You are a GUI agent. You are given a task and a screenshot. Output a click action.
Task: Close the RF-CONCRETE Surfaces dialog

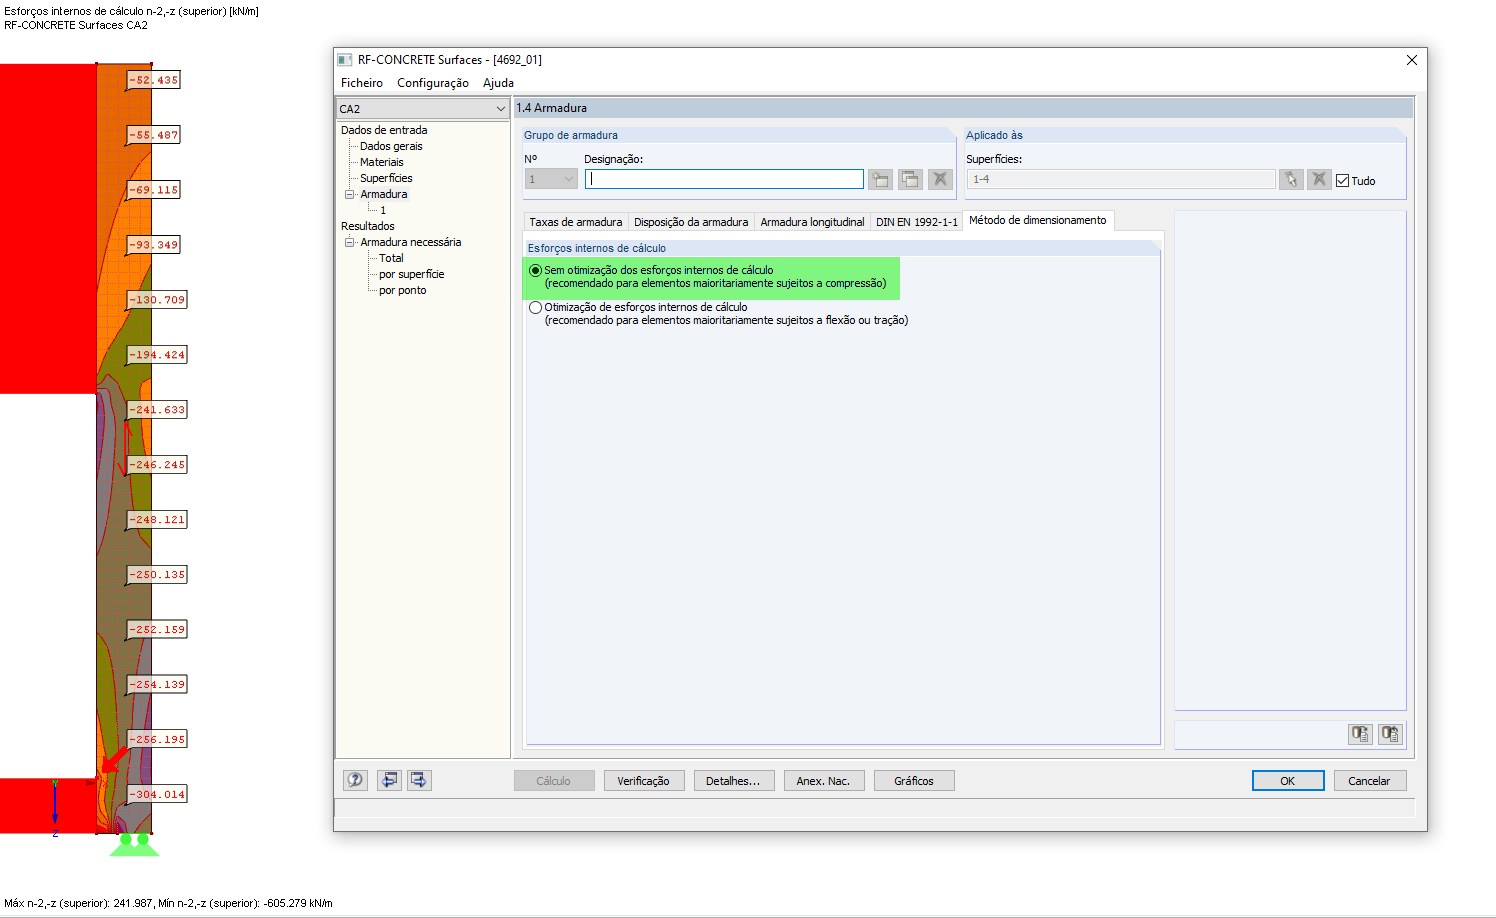point(1412,60)
